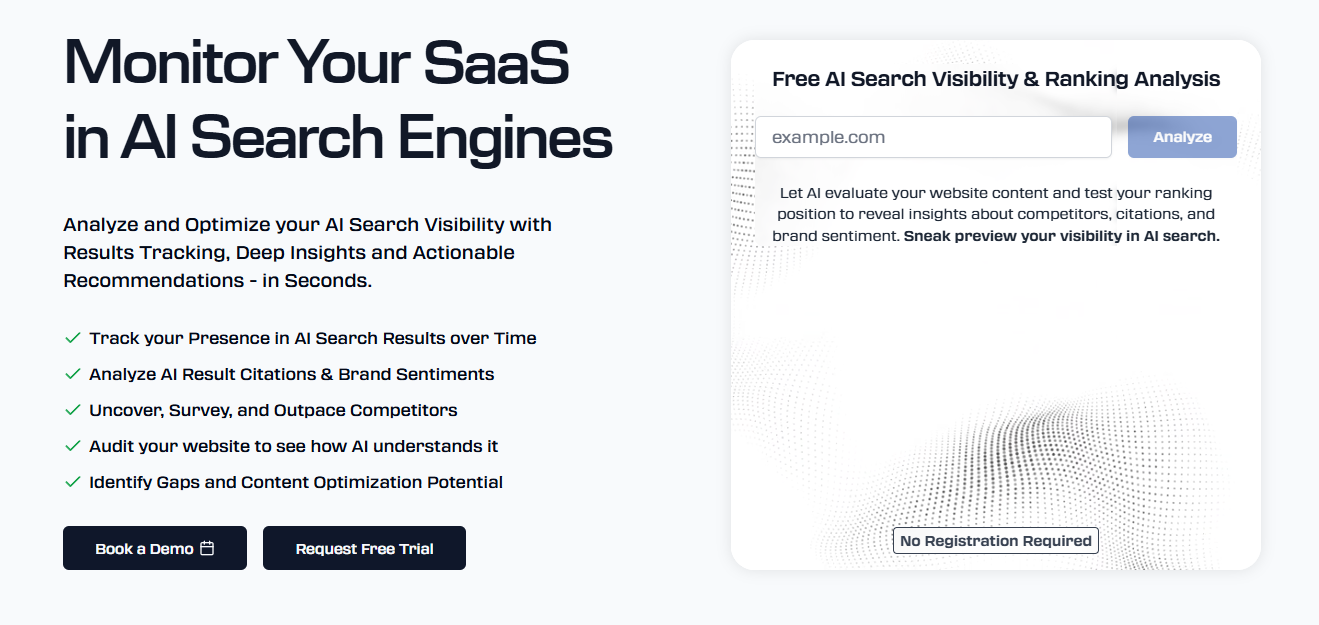Click the checkmark beside "Uncover, Survey, and Outpace"
This screenshot has width=1319, height=625.
click(72, 410)
